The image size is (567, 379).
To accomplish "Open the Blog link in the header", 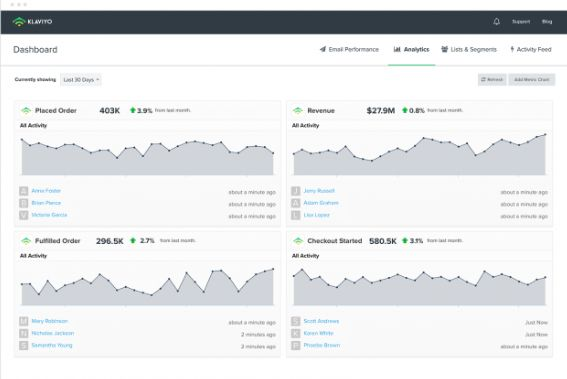I will tap(547, 22).
